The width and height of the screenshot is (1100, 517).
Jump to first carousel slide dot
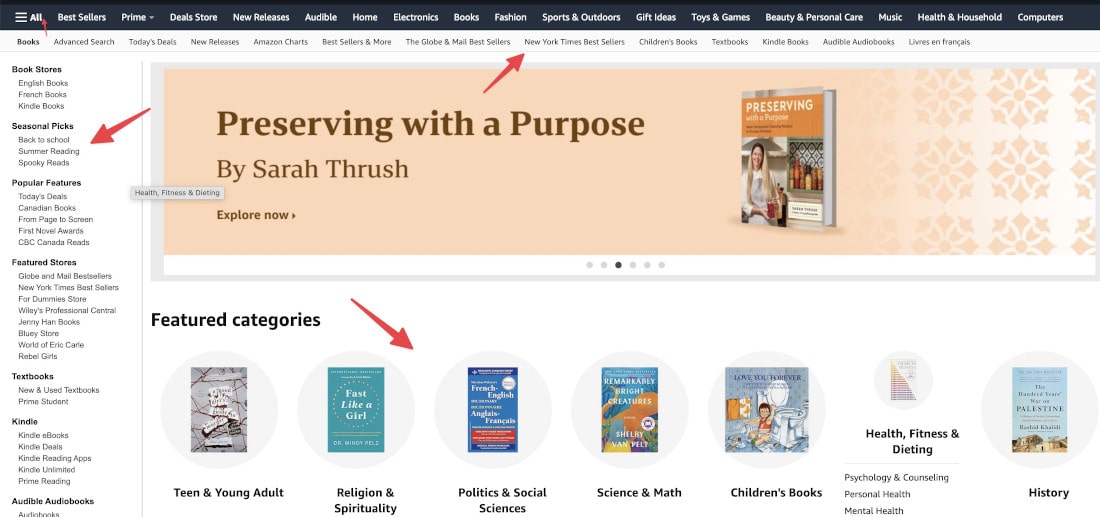click(x=589, y=265)
